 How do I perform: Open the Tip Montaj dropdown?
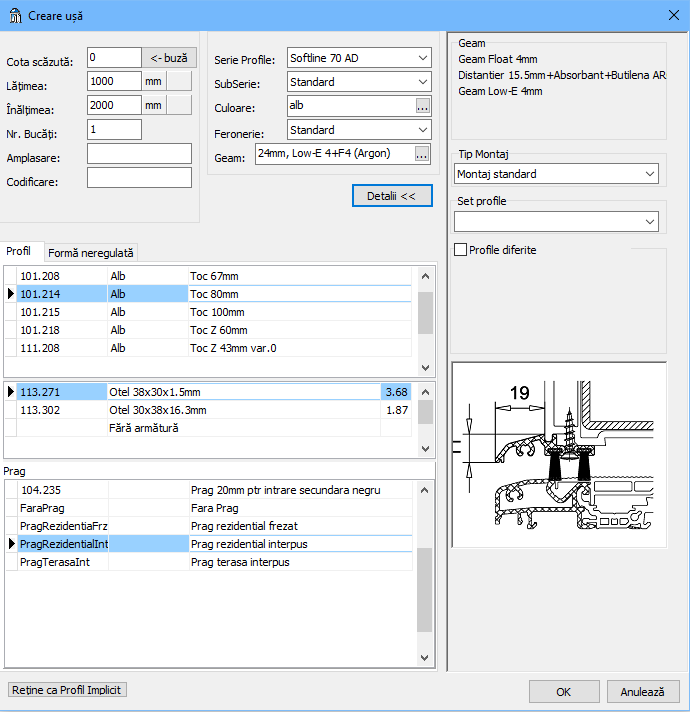(556, 174)
